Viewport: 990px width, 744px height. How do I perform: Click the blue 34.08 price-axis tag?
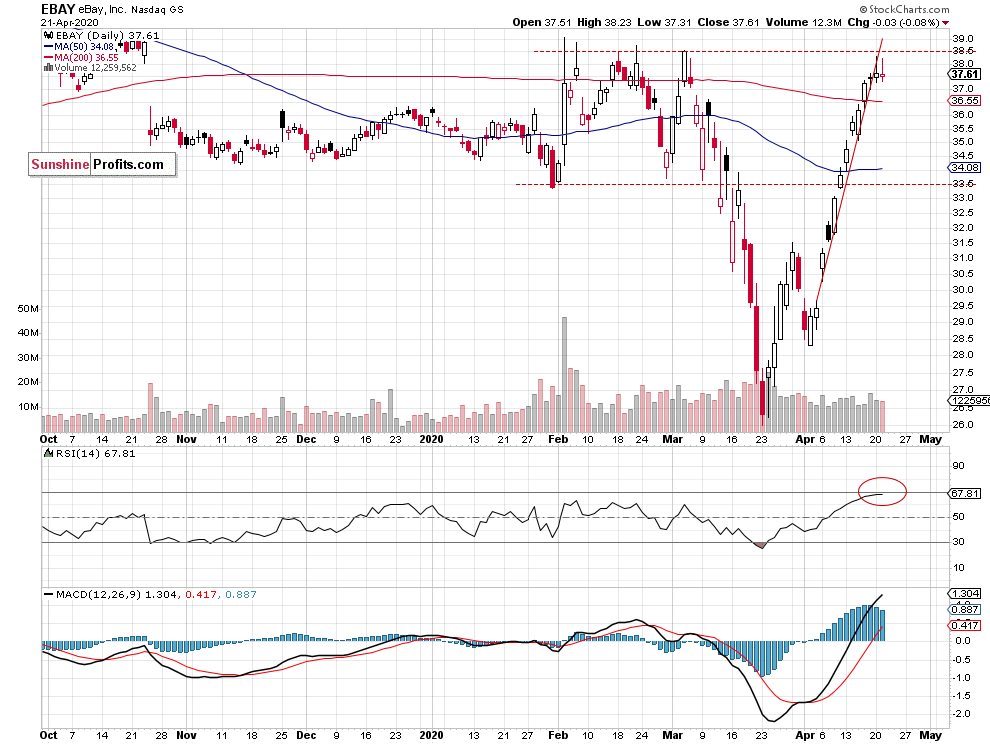(965, 167)
